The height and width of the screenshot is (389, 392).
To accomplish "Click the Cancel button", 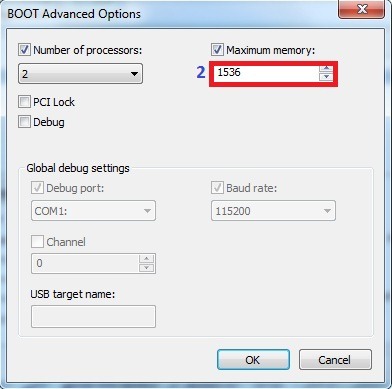I will pyautogui.click(x=335, y=359).
